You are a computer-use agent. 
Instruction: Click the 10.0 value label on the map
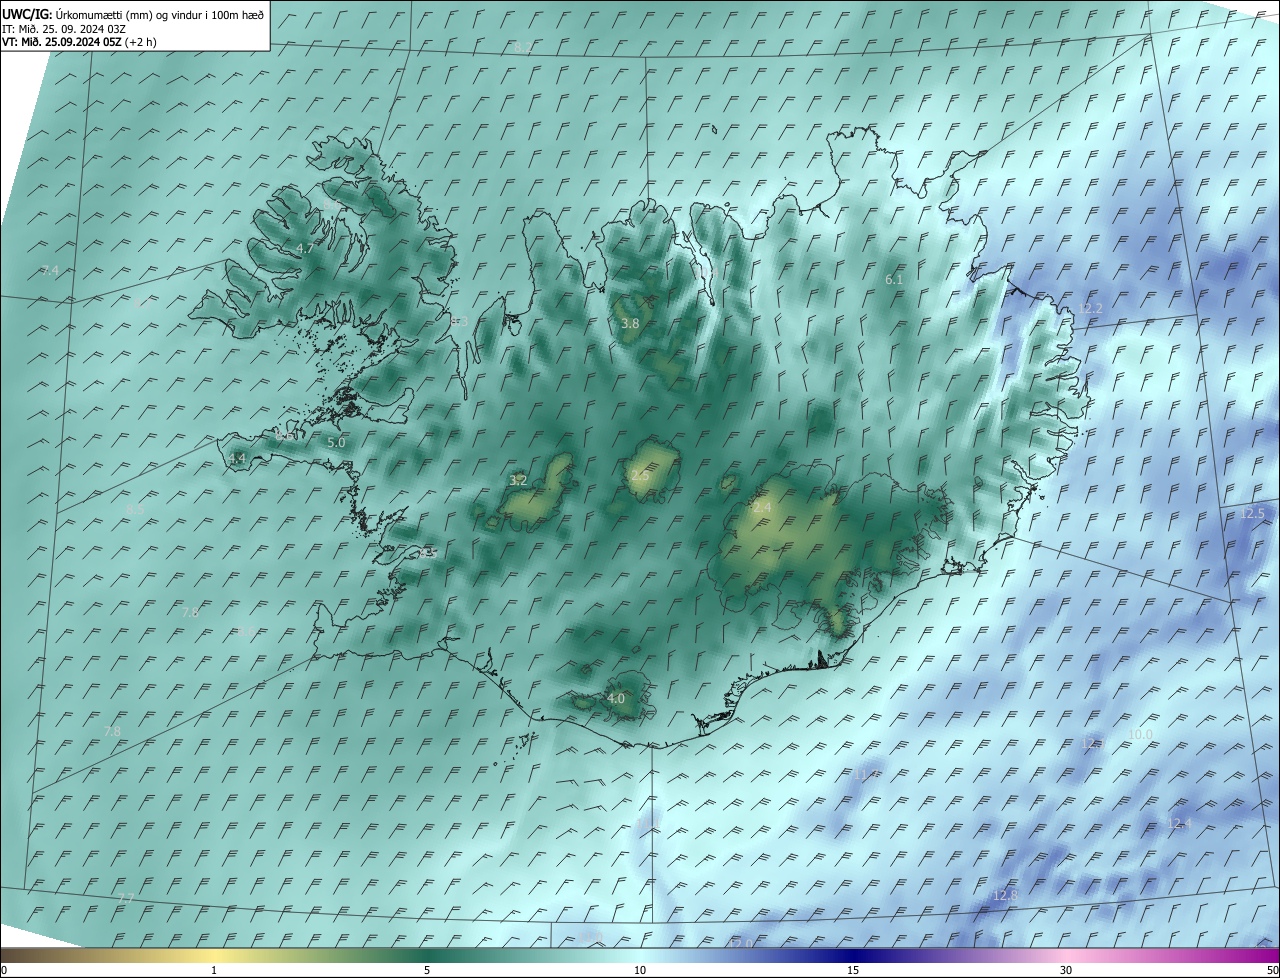[x=1140, y=734]
